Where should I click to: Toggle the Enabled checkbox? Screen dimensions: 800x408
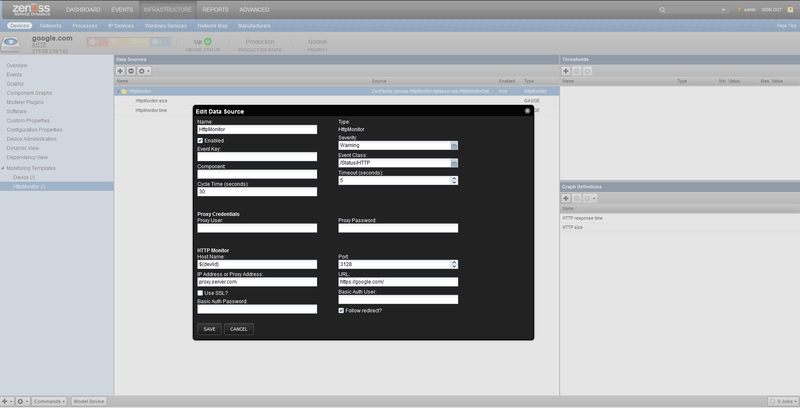[x=200, y=140]
